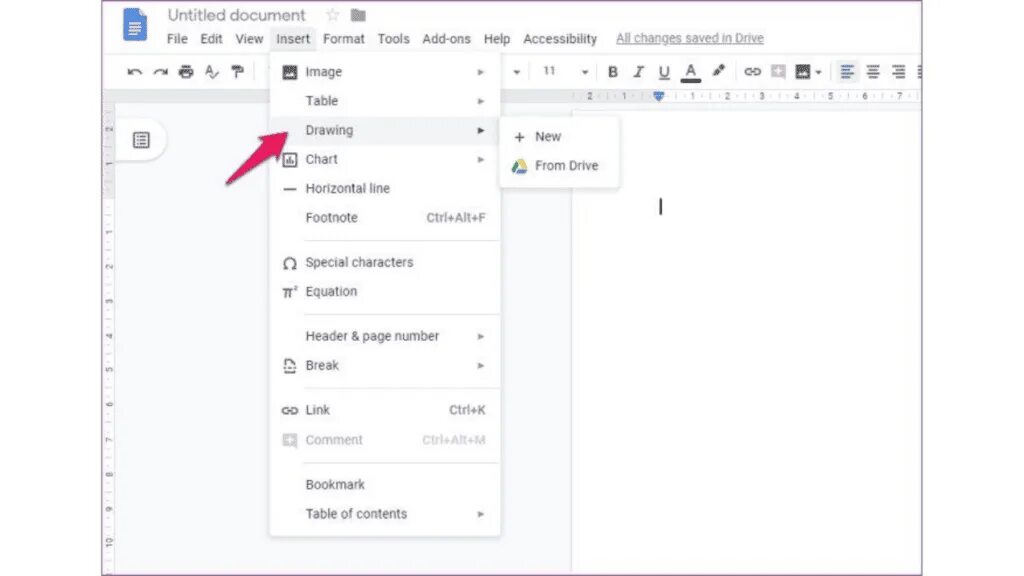The height and width of the screenshot is (576, 1024).
Task: Click the Insert image toolbar icon
Action: coord(803,72)
